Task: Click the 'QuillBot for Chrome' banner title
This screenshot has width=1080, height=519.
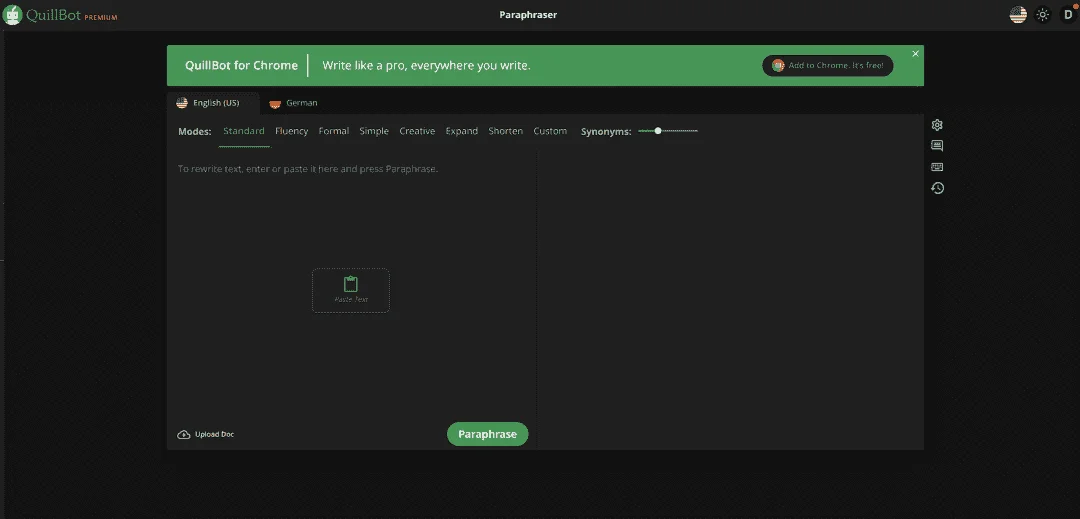Action: click(241, 65)
